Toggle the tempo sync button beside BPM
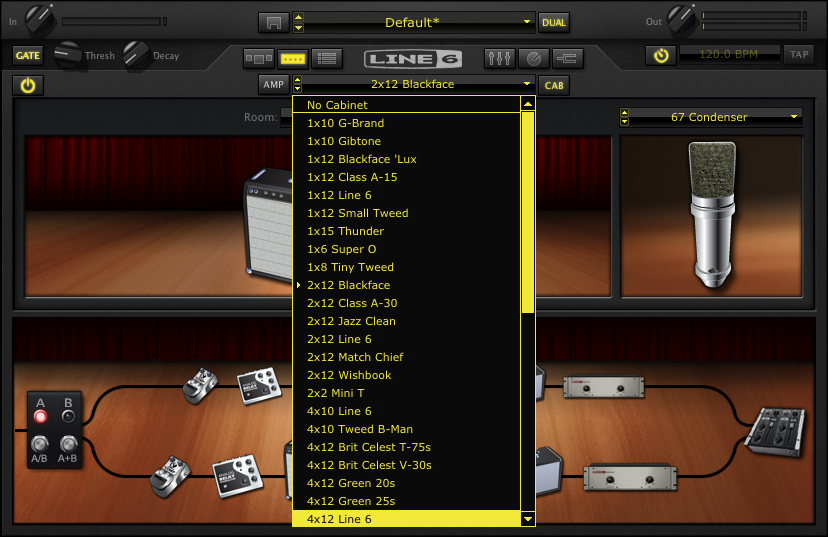The width and height of the screenshot is (828, 537). point(660,55)
